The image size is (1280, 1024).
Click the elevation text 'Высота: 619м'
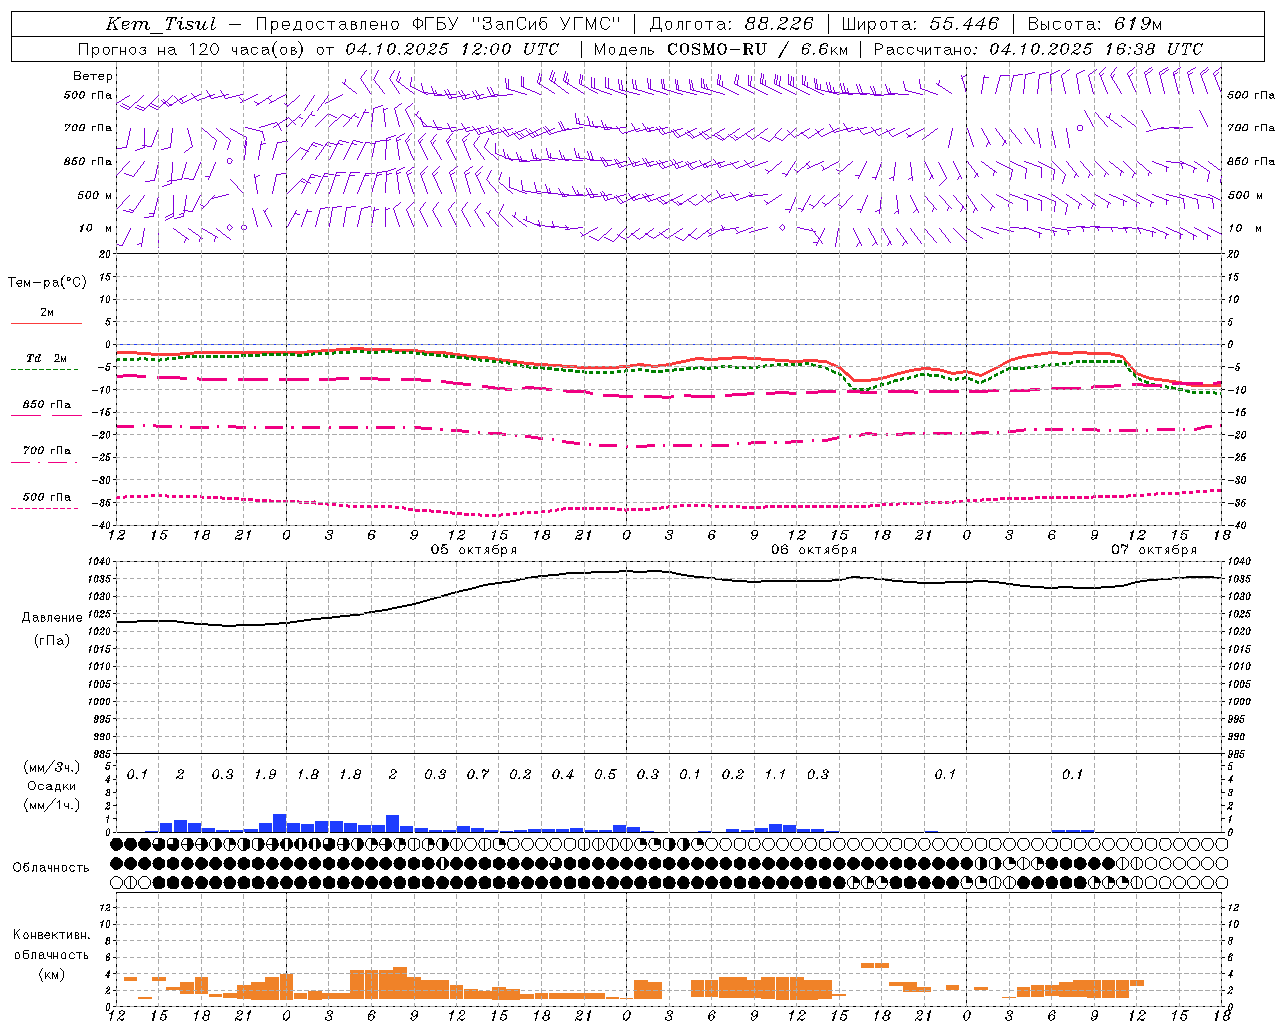[x=1094, y=24]
